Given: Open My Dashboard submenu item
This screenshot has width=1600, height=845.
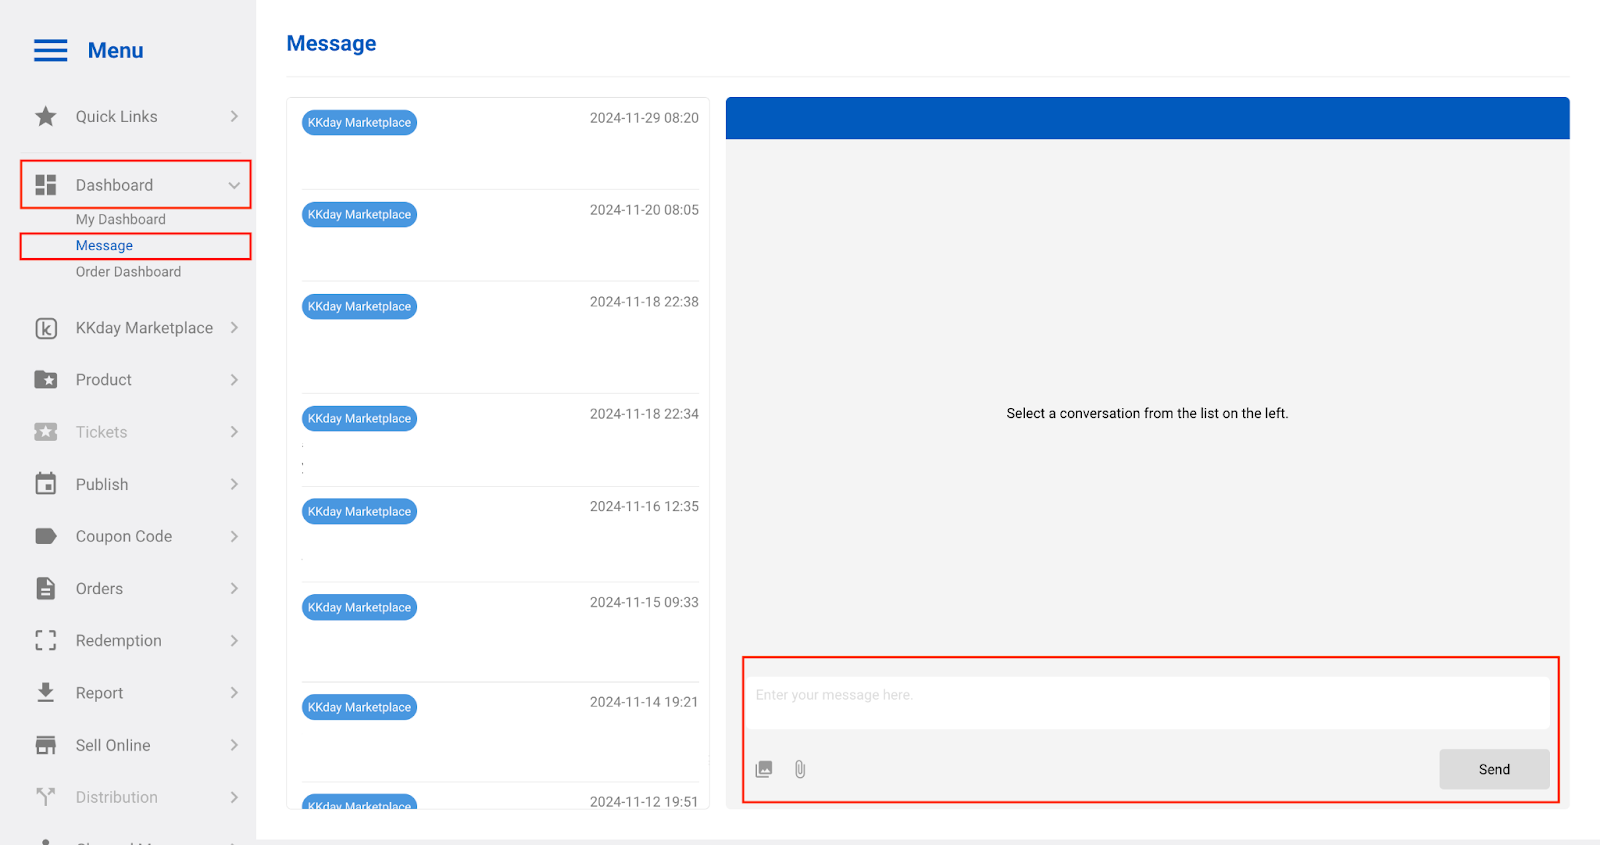Looking at the screenshot, I should click(x=121, y=219).
